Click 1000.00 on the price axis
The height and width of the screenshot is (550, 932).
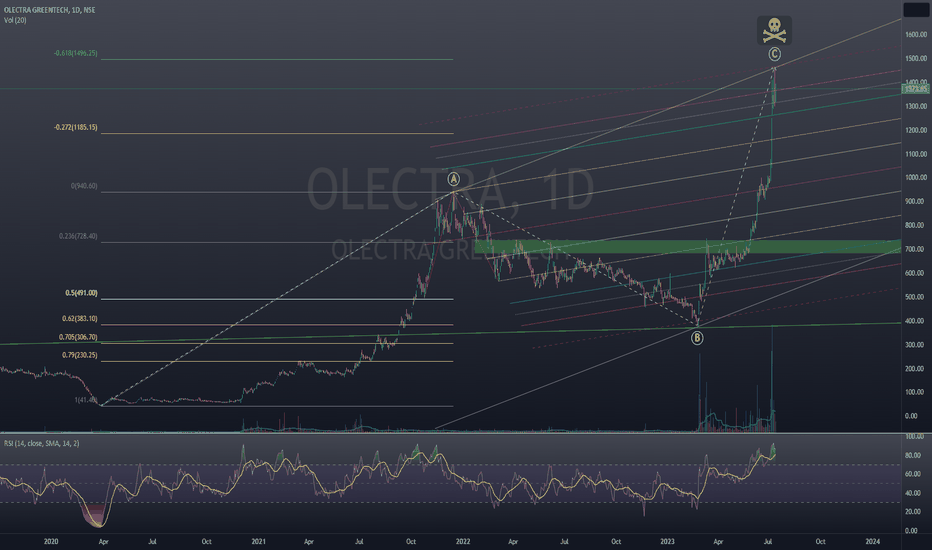pyautogui.click(x=916, y=178)
